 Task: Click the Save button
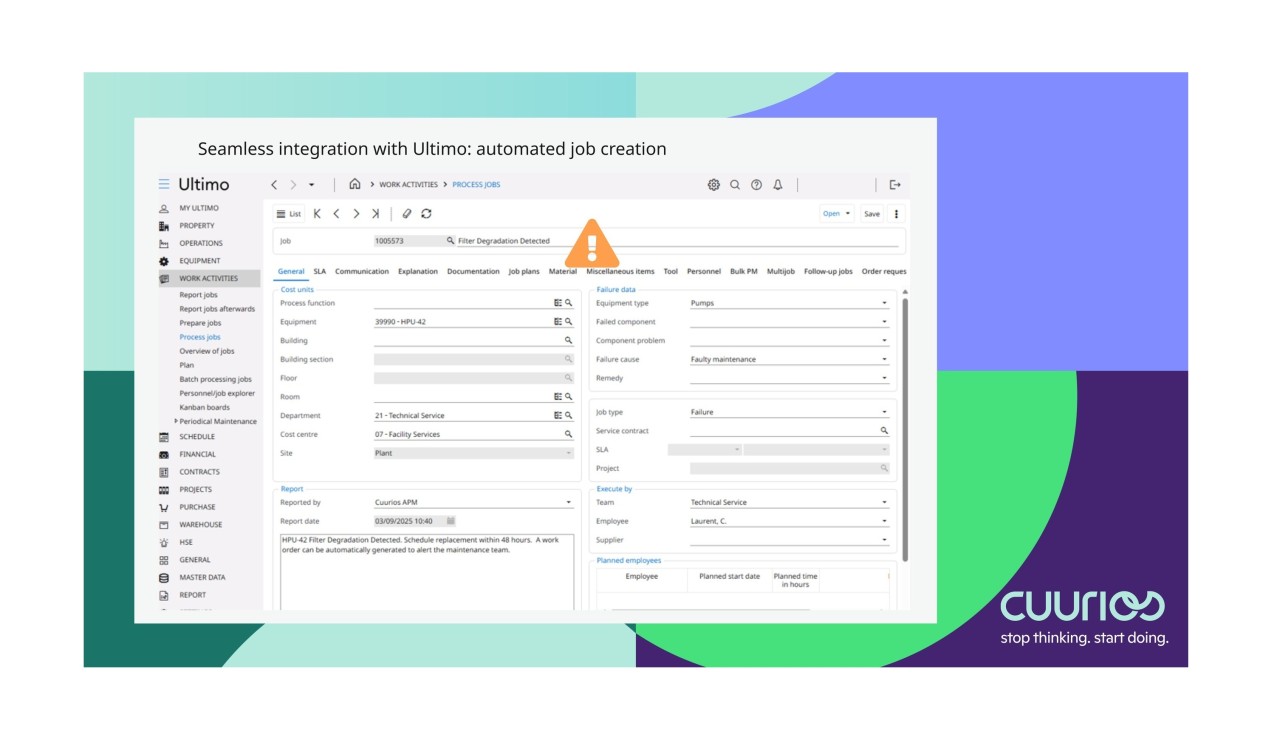tap(872, 214)
